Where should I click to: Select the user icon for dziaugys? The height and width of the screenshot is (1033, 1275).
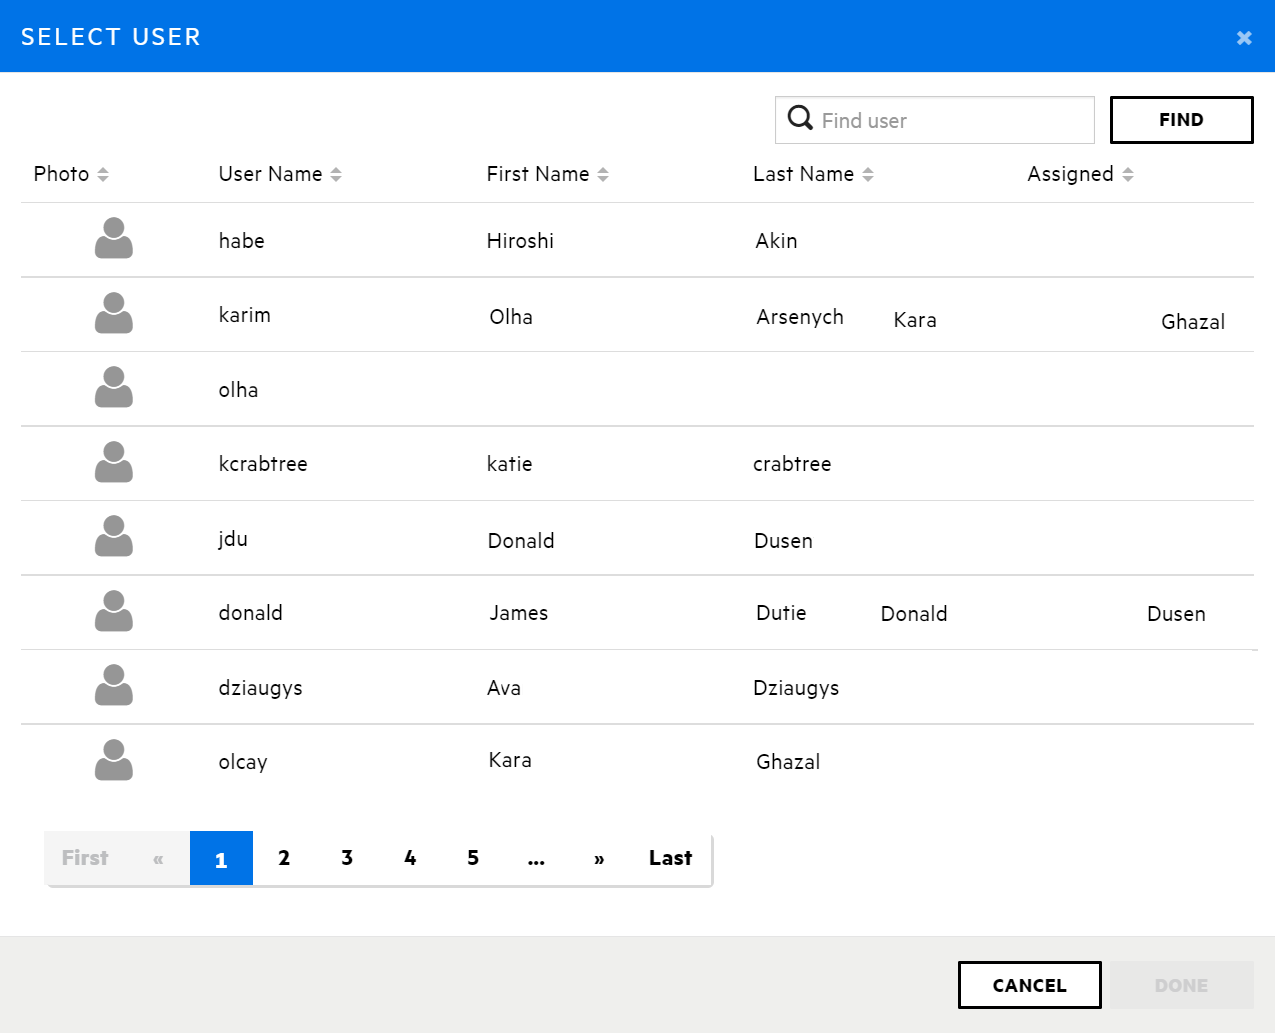(x=113, y=686)
